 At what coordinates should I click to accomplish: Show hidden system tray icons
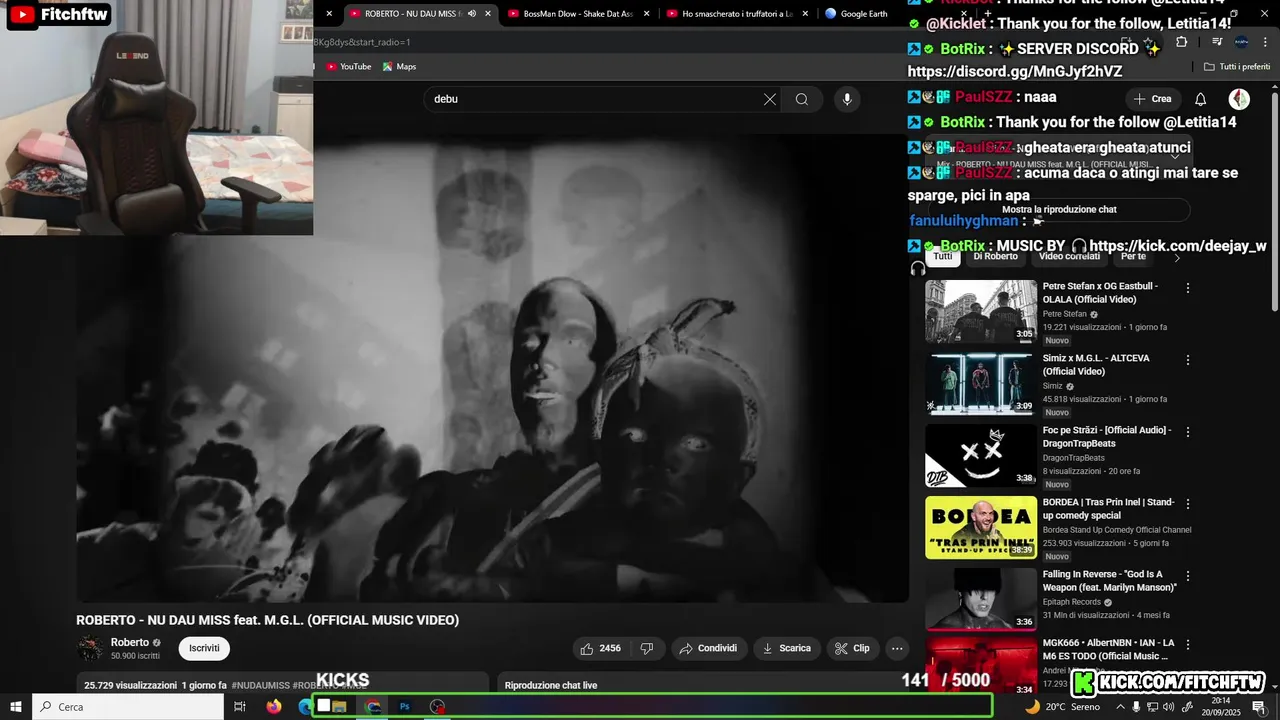coord(1120,706)
